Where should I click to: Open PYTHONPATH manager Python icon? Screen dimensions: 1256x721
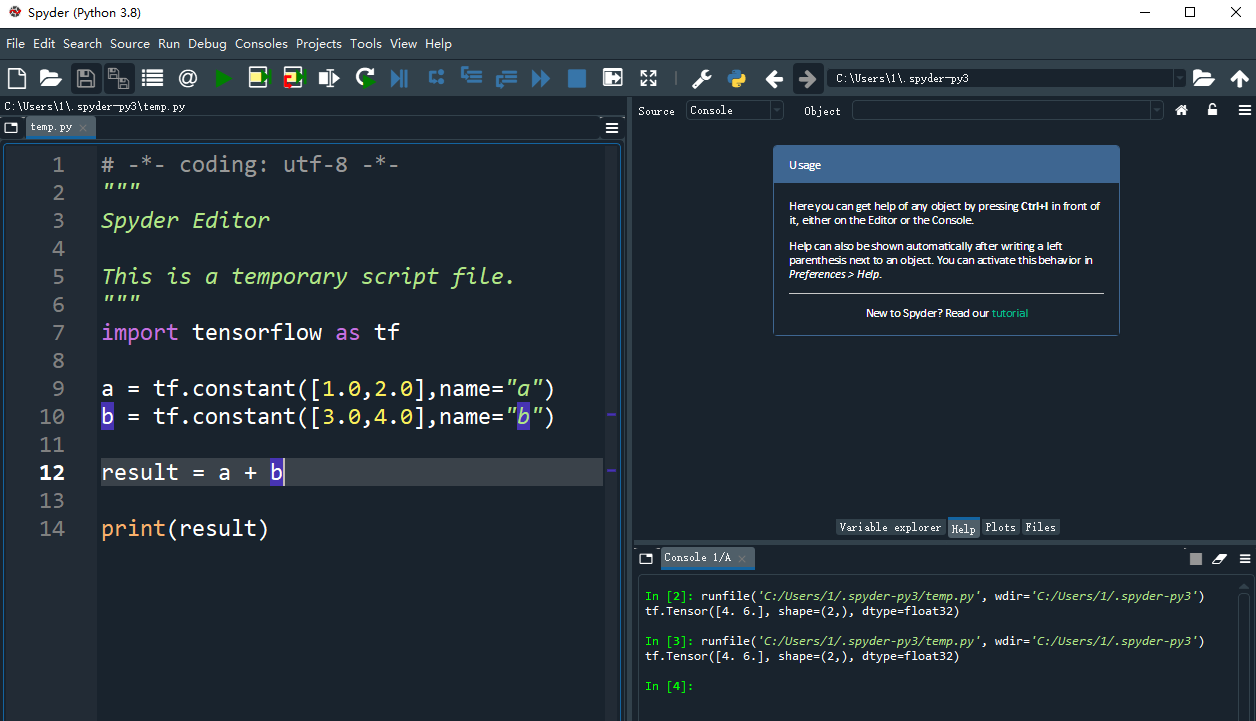tap(737, 78)
